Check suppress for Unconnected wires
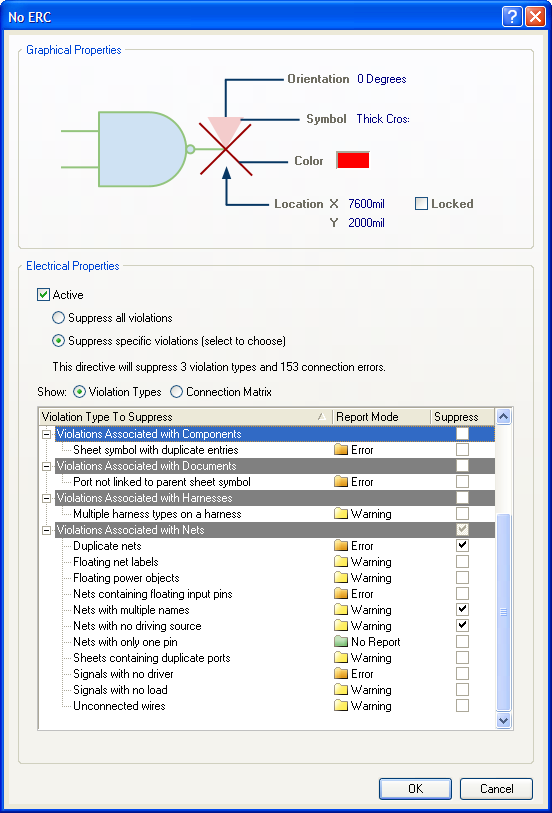552x813 pixels. (462, 706)
